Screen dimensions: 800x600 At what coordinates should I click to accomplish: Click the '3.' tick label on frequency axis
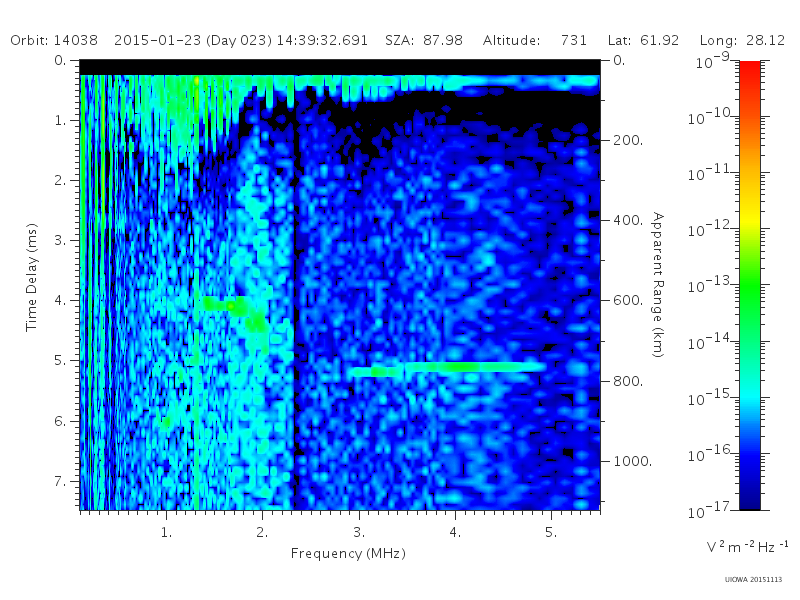tap(359, 532)
